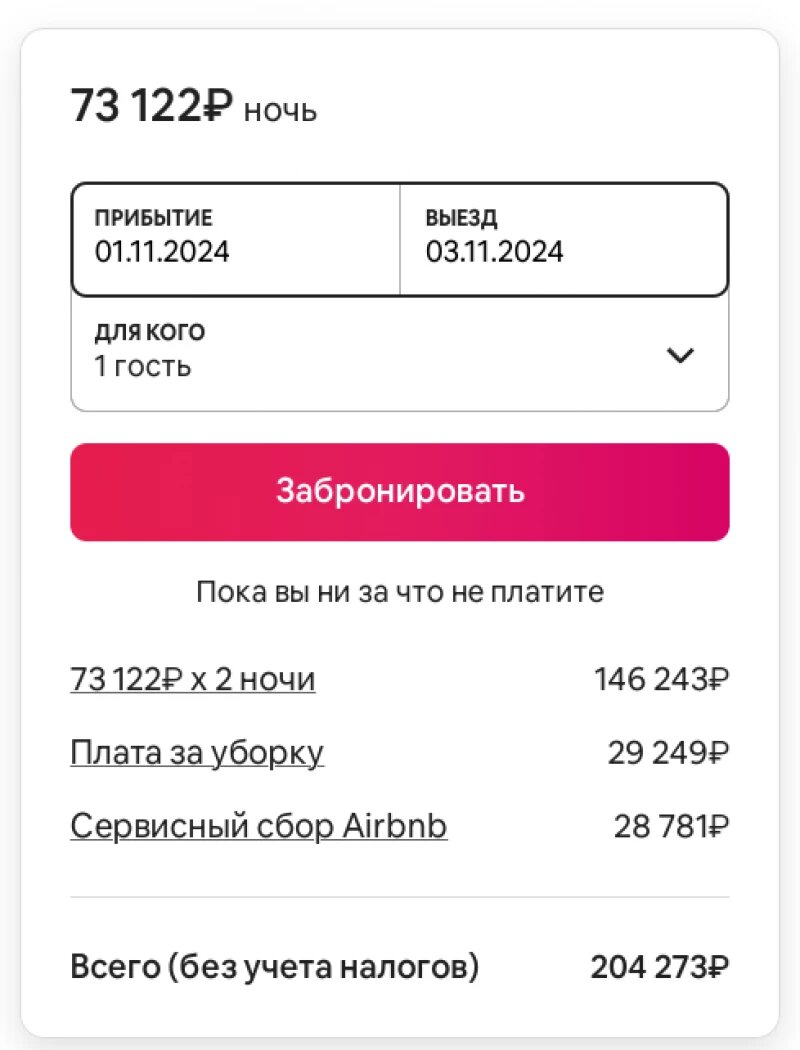Click the chevron arrow beside '1 гость'
The width and height of the screenshot is (800, 1050).
coord(680,355)
